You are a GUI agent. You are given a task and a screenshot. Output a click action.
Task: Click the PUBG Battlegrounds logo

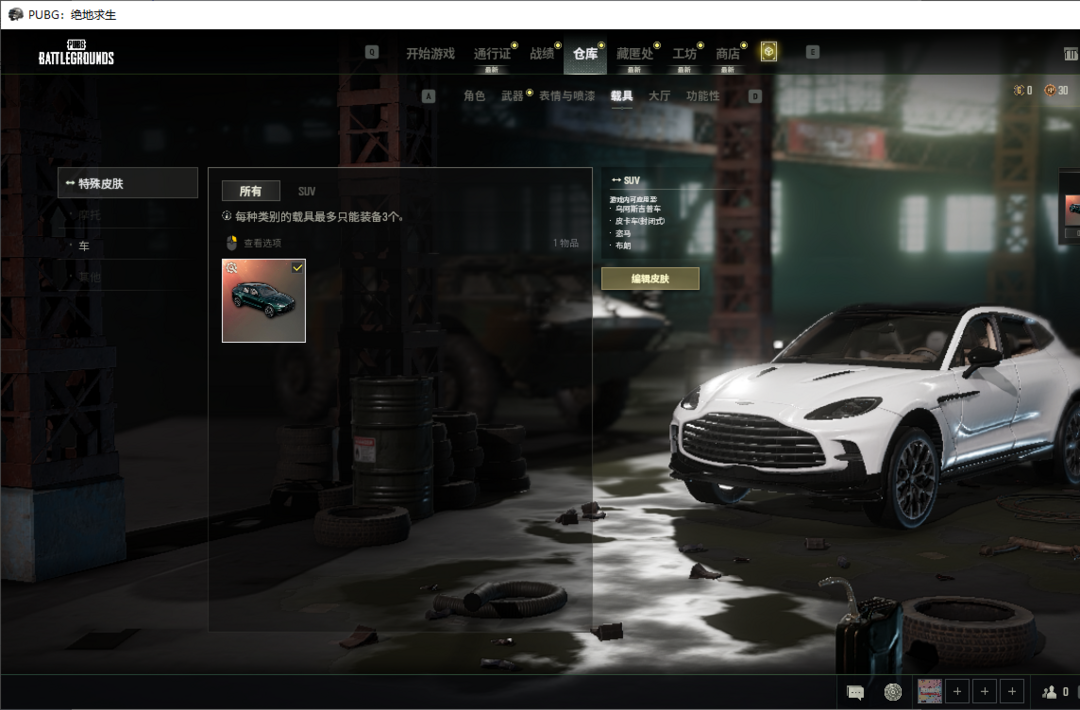(76, 53)
